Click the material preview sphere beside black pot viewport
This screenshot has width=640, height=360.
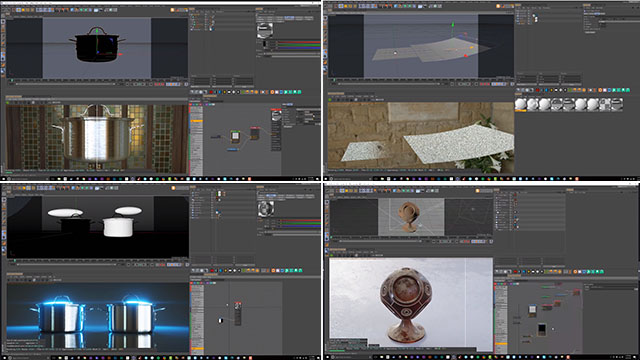[264, 30]
